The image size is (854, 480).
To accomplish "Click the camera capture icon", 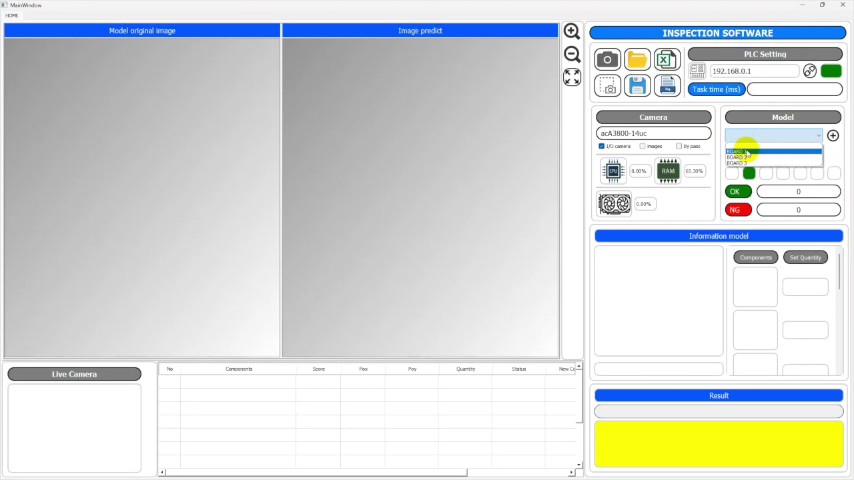I will click(607, 59).
